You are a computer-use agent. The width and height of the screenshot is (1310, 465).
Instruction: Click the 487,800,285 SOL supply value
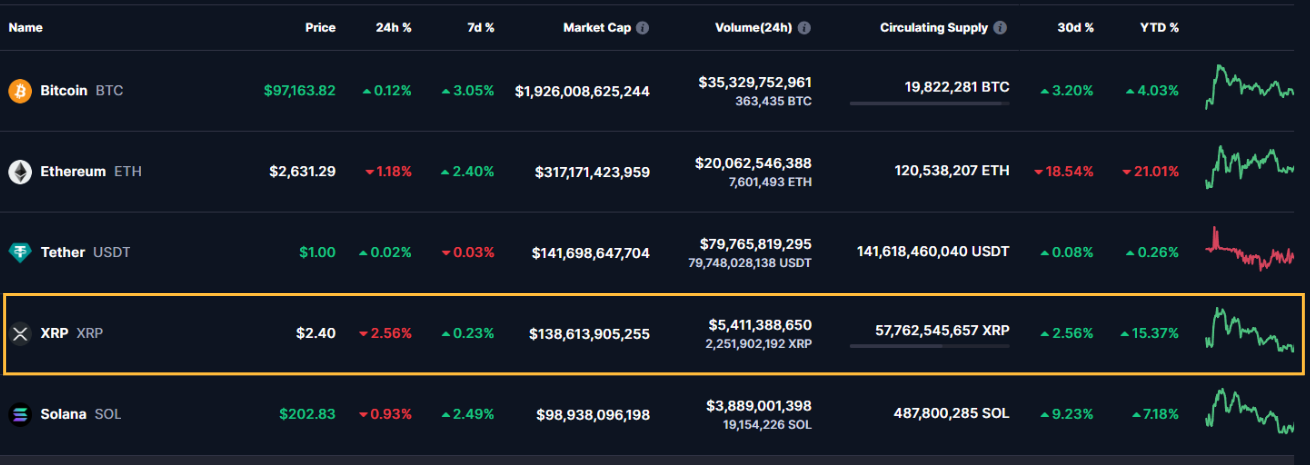pos(953,414)
